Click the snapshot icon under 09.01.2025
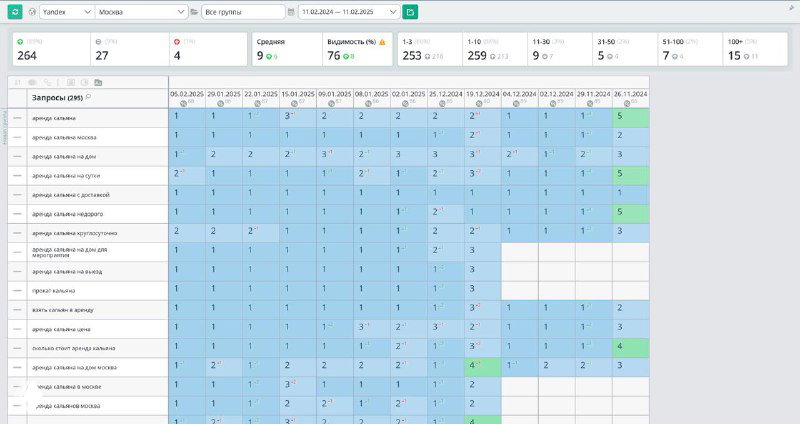This screenshot has width=800, height=424. pyautogui.click(x=332, y=103)
